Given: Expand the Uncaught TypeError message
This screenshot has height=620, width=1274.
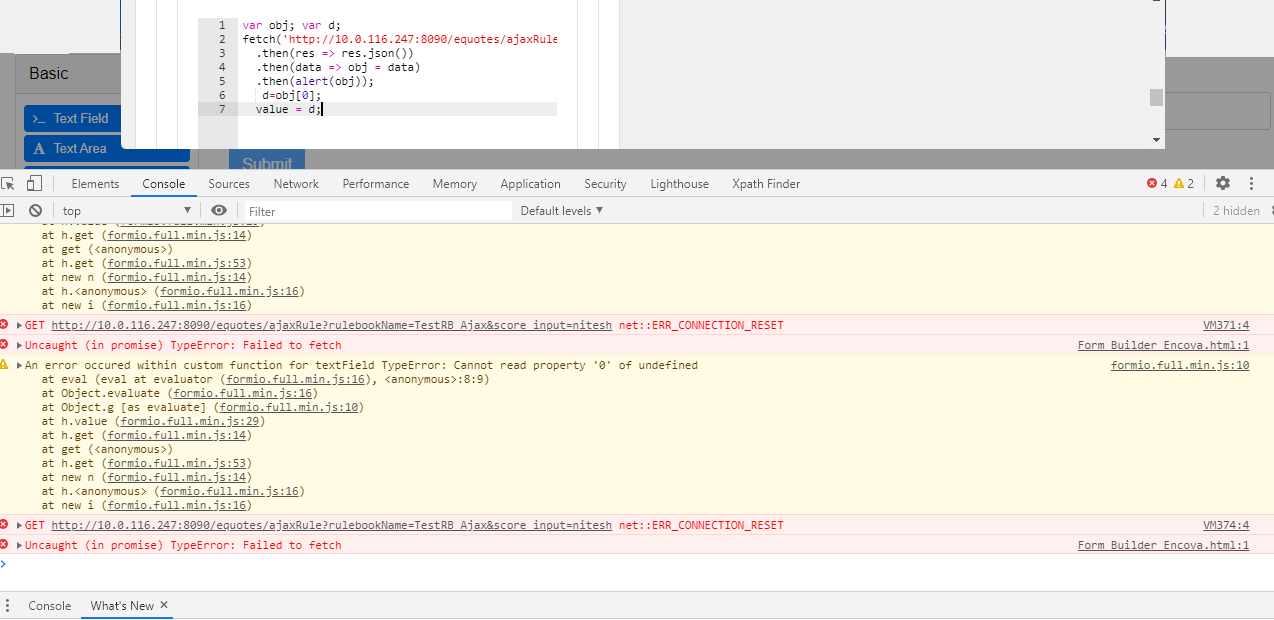Looking at the screenshot, I should tap(18, 344).
